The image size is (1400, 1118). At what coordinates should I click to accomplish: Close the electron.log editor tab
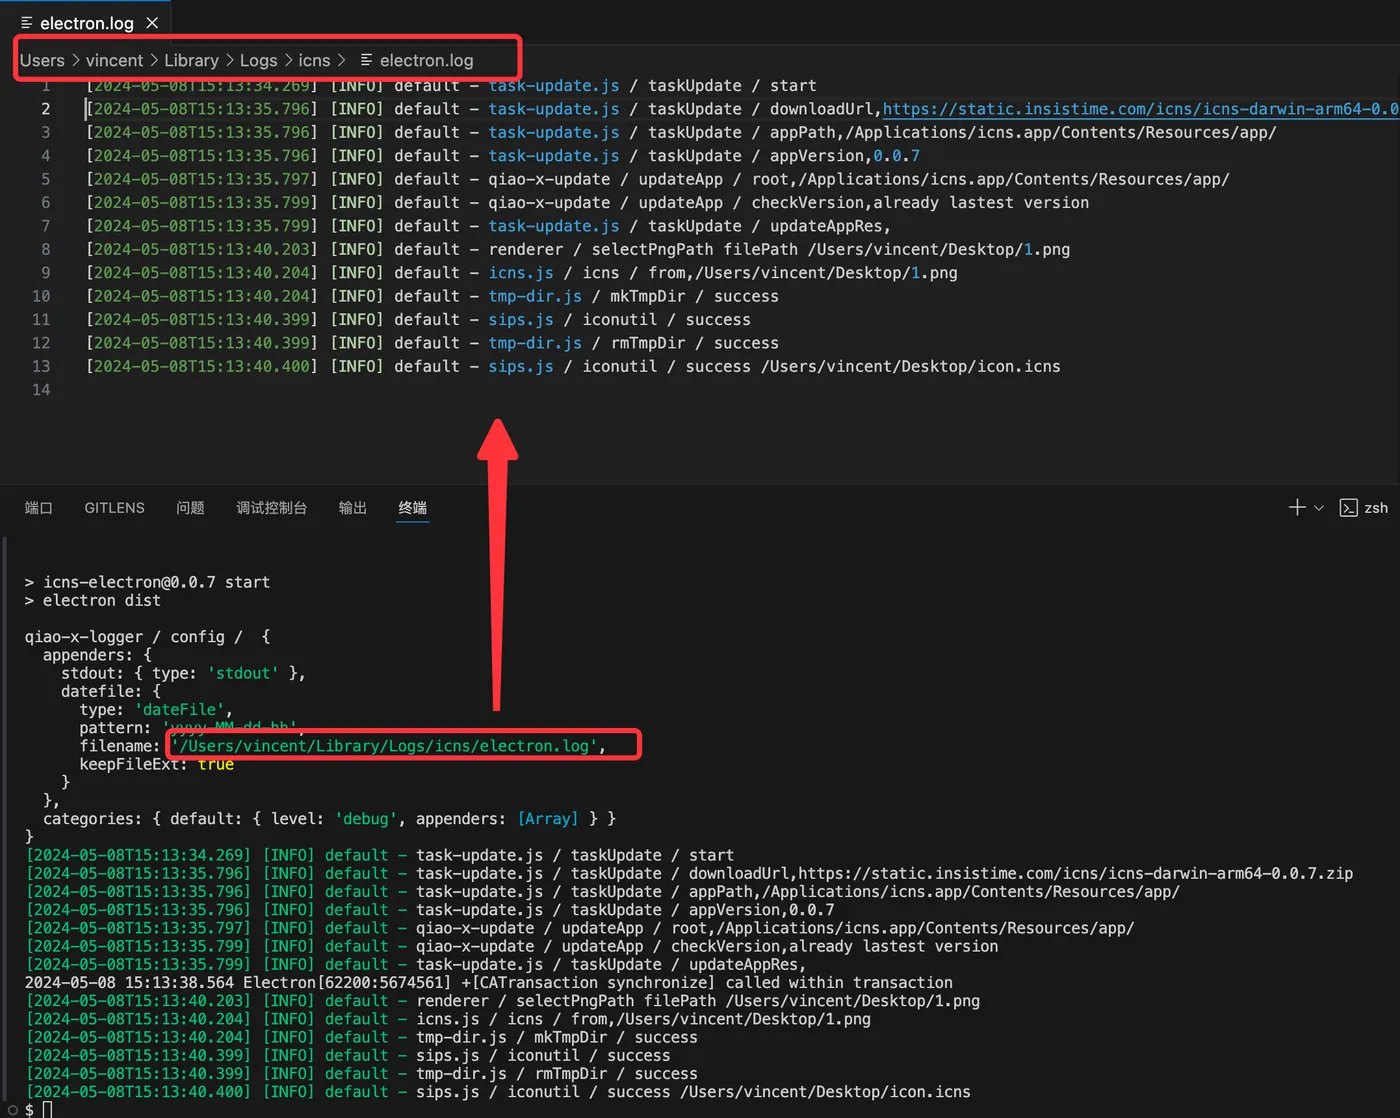(152, 23)
